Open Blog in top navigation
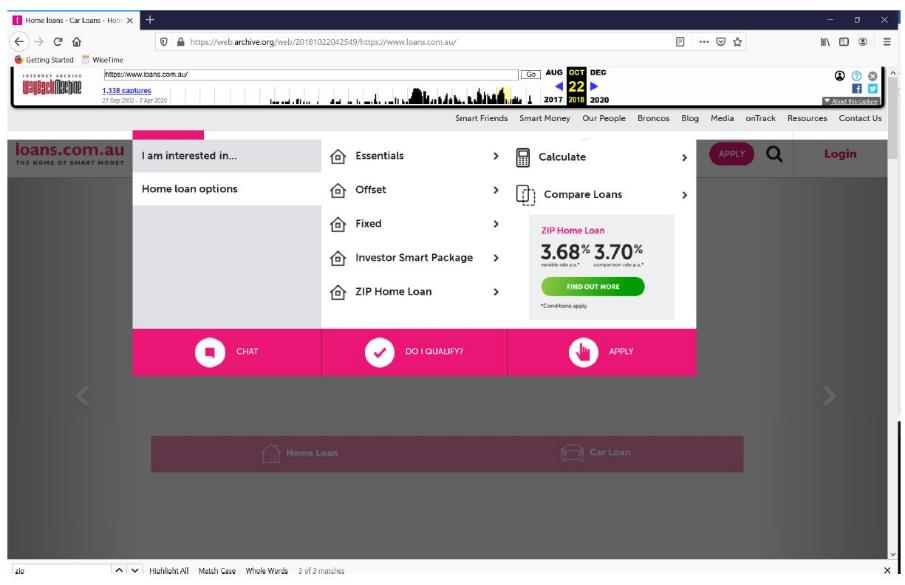This screenshot has width=905, height=585. click(x=690, y=118)
